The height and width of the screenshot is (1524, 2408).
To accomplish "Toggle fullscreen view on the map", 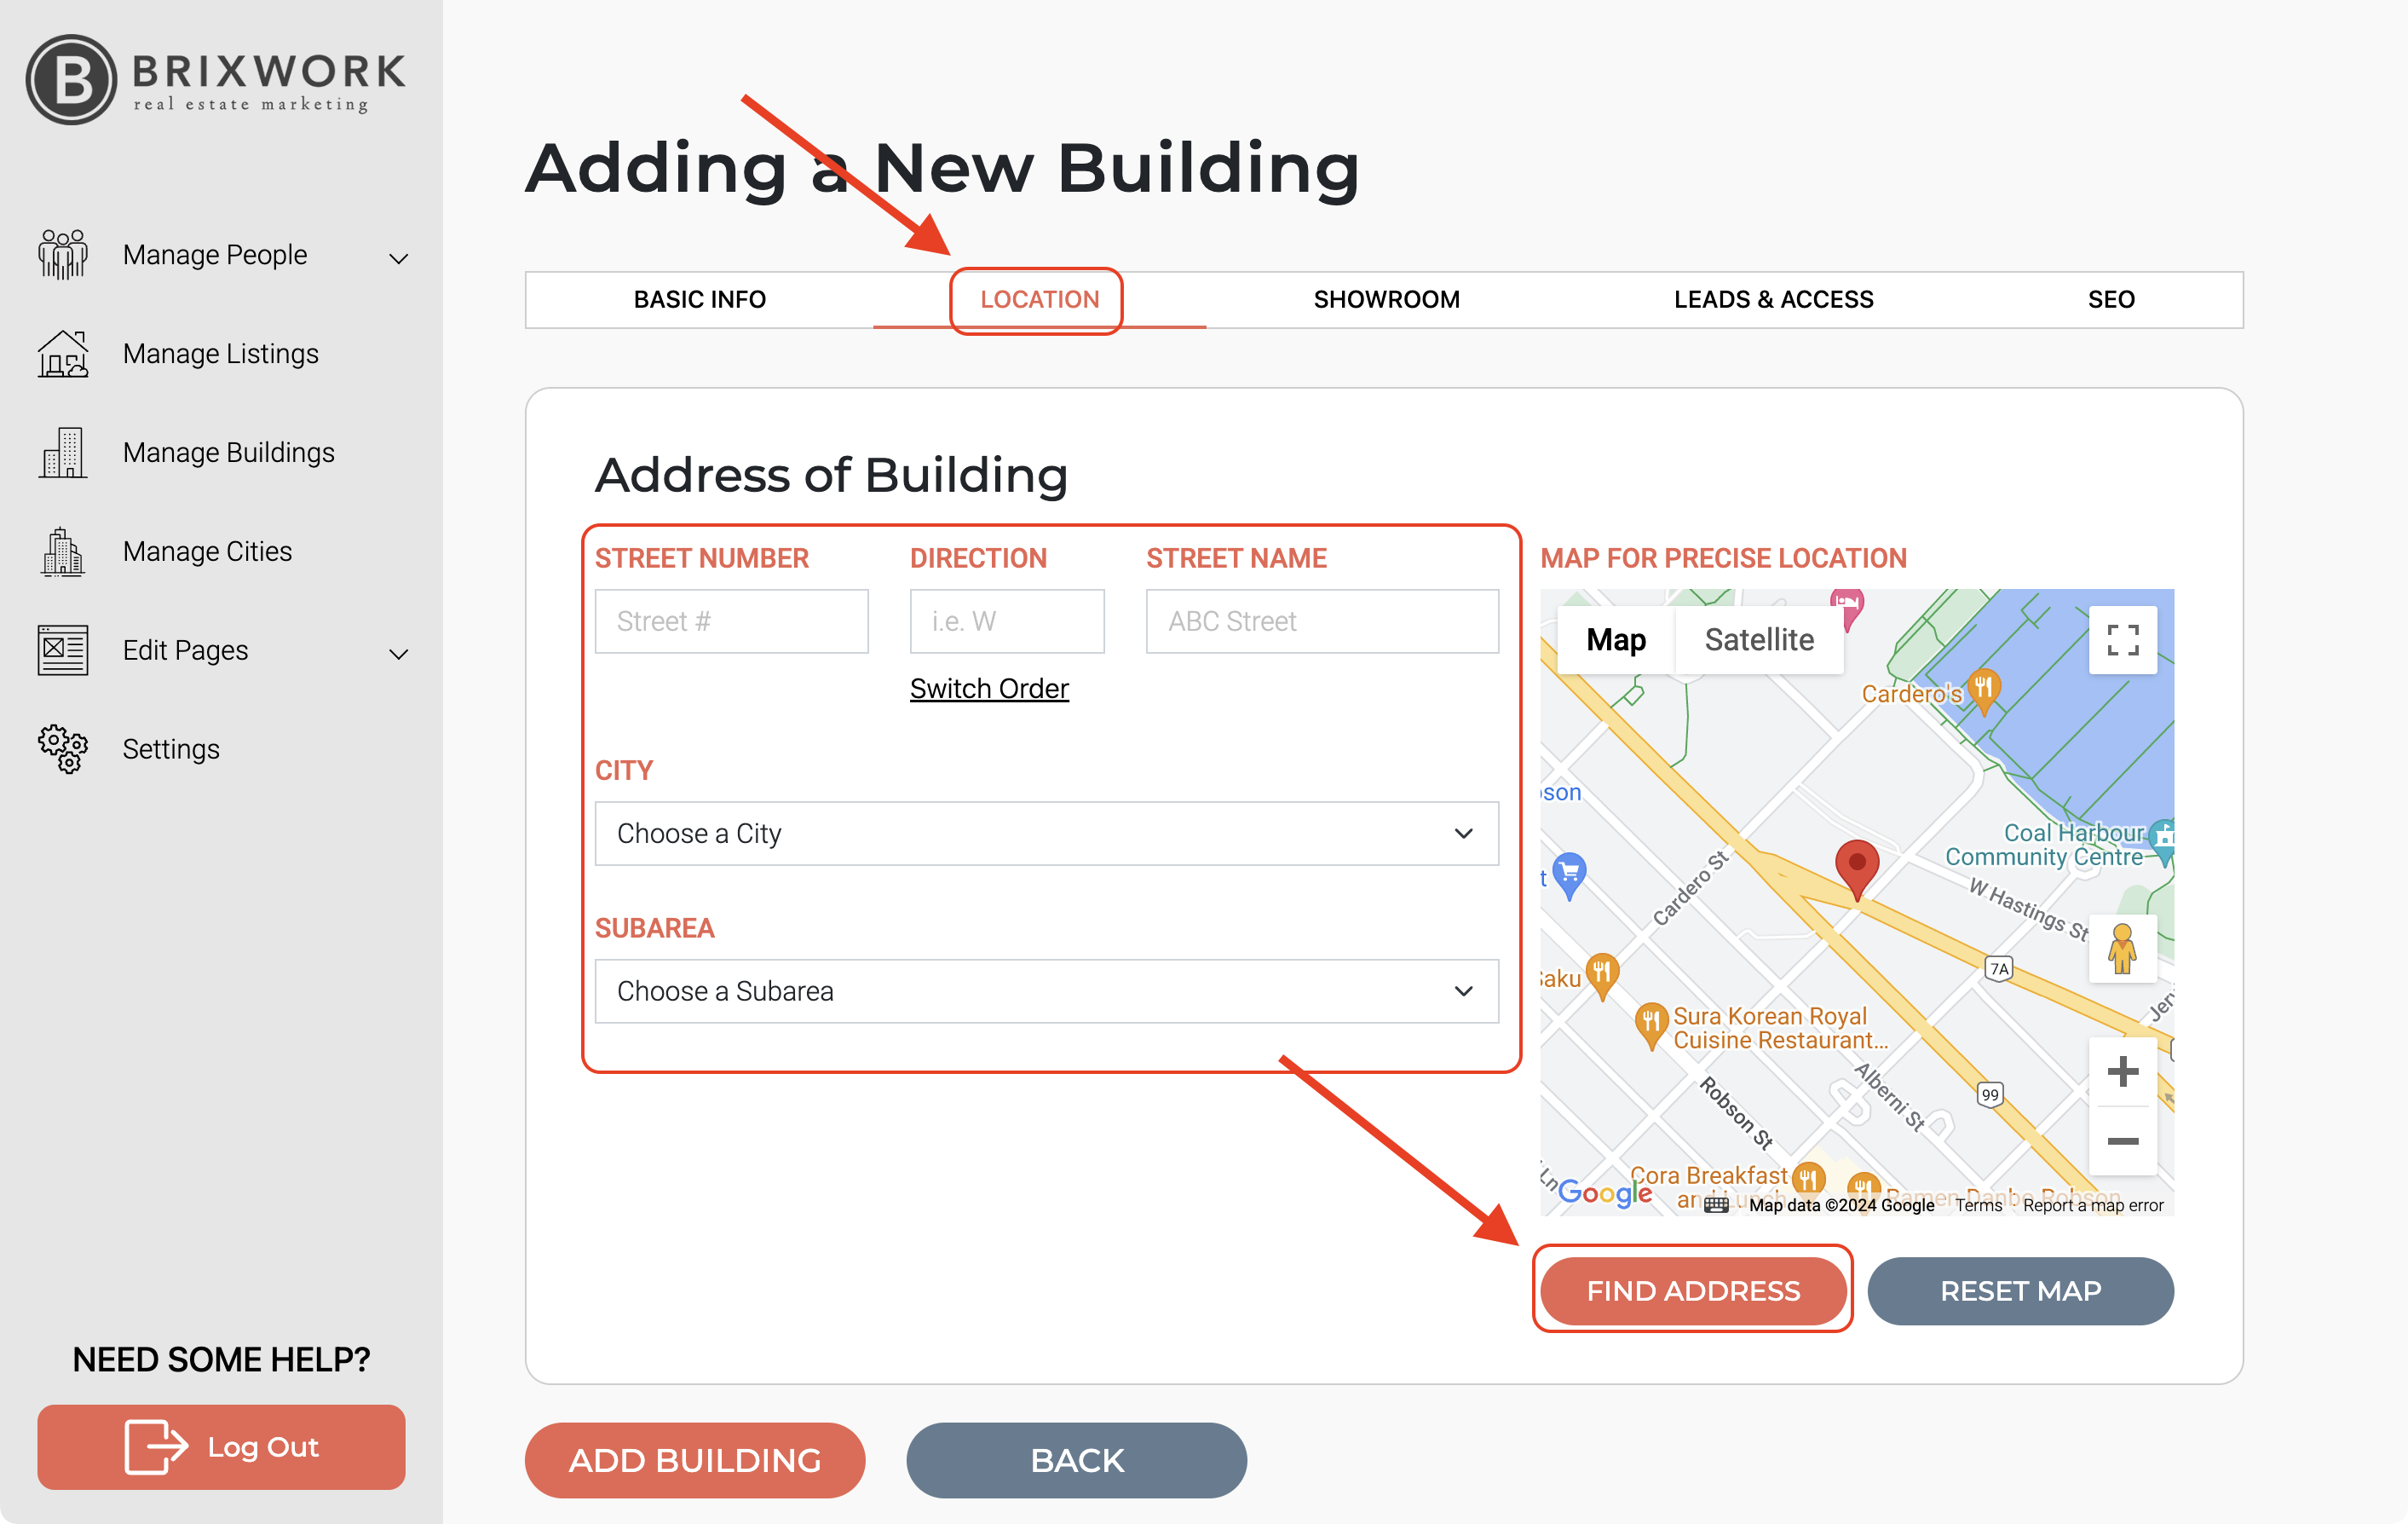I will [x=2122, y=640].
